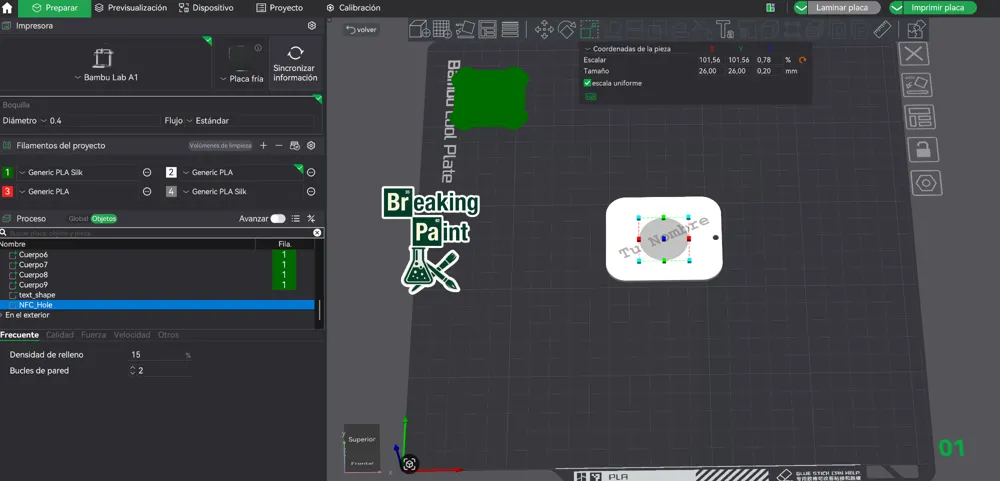This screenshot has height=481, width=1000.
Task: Switch to the Preparar tab
Action: pyautogui.click(x=54, y=8)
